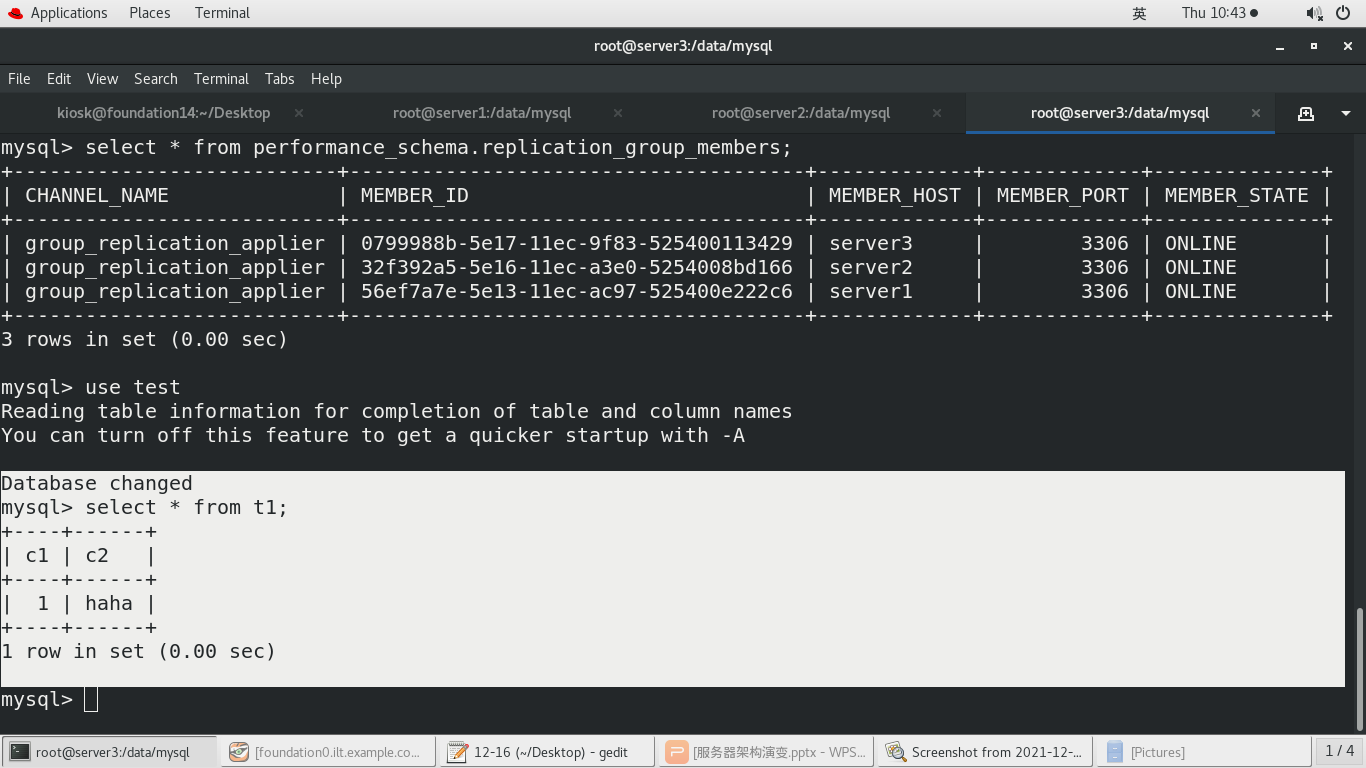Open Firefox showing foundation0.ilt.example.co page
Image resolution: width=1366 pixels, height=768 pixels.
[x=328, y=751]
